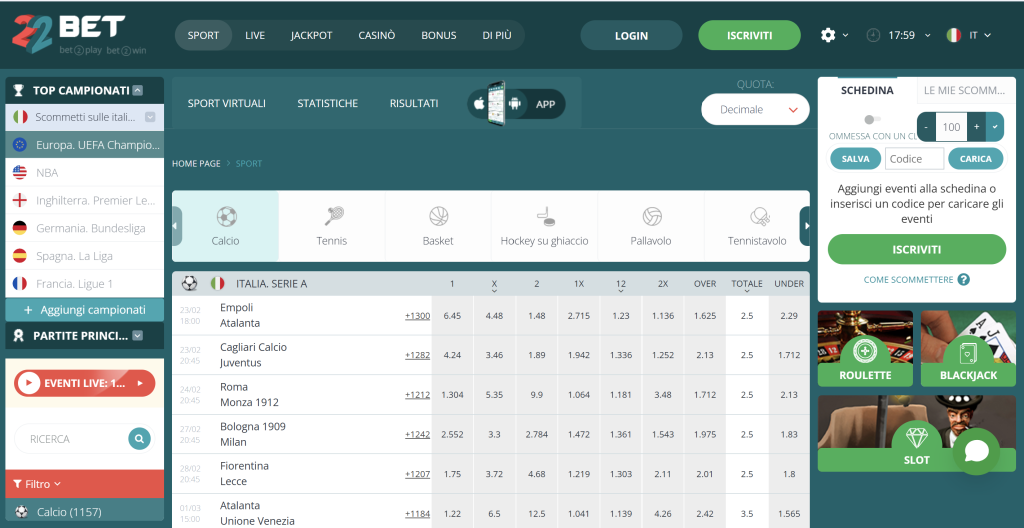This screenshot has height=528, width=1024.
Task: Select the Tennistavolo sport icon
Action: pos(759,216)
